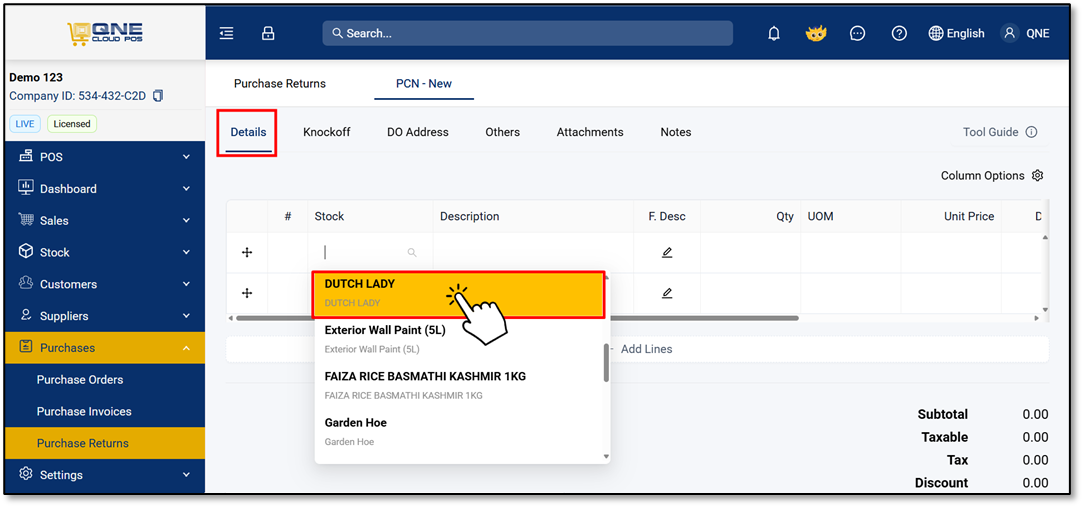
Task: Click the lock screen icon
Action: (x=268, y=33)
